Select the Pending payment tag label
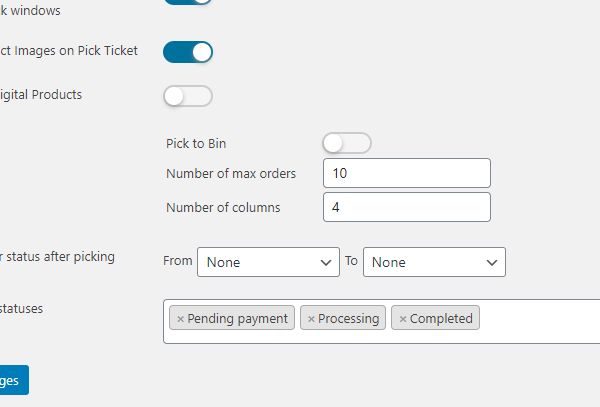Screen dimensions: 600x407 (238, 319)
